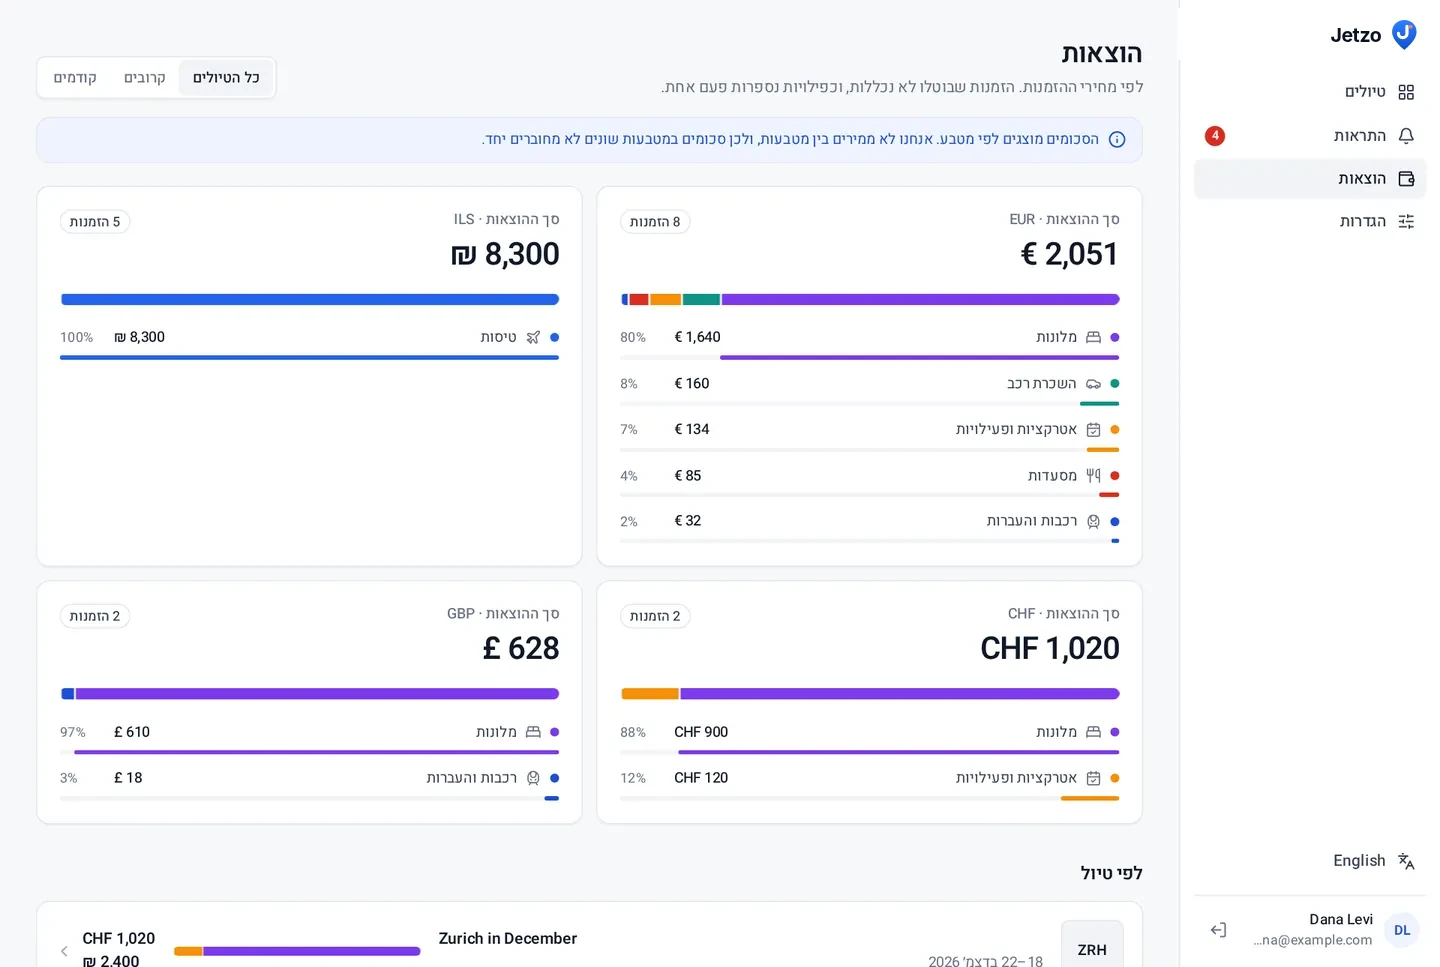Open the Zurich in December trip link
The width and height of the screenshot is (1440, 967).
tap(508, 939)
